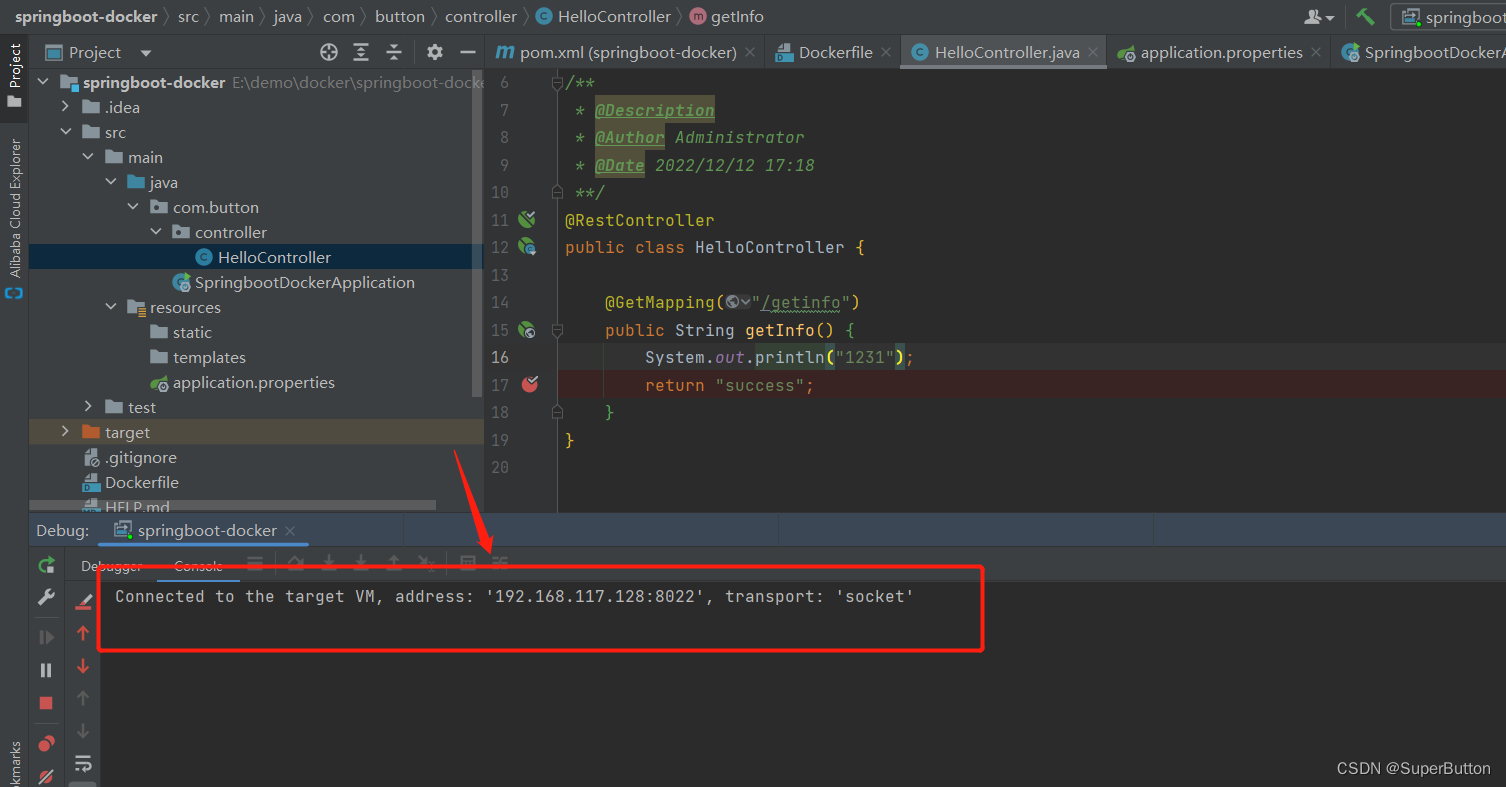Click getInfo in the breadcrumb bar
The width and height of the screenshot is (1506, 787).
pyautogui.click(x=737, y=17)
